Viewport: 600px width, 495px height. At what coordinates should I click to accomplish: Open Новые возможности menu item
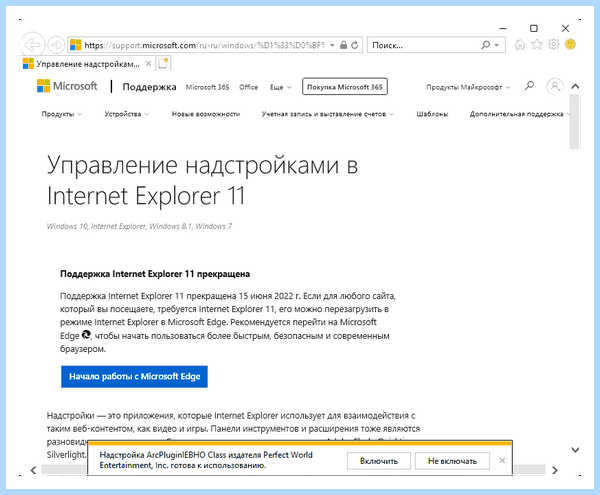(x=206, y=114)
